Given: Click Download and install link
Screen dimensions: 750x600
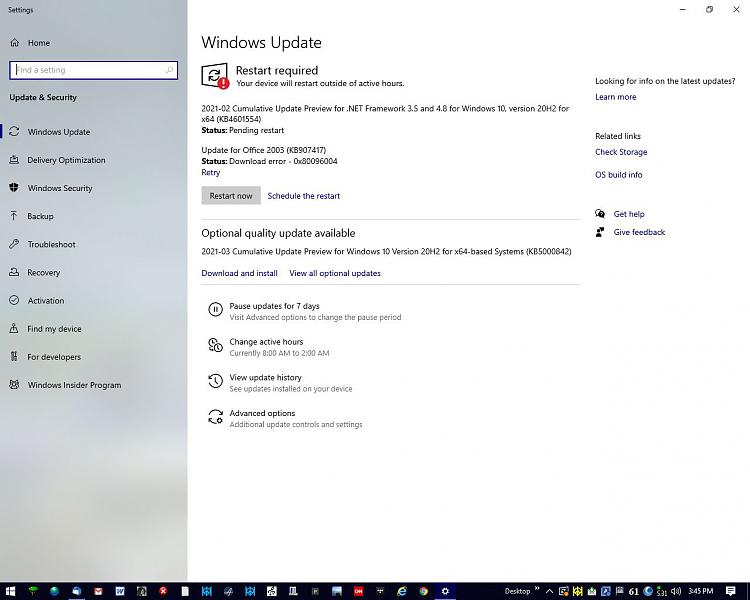Looking at the screenshot, I should 239,273.
